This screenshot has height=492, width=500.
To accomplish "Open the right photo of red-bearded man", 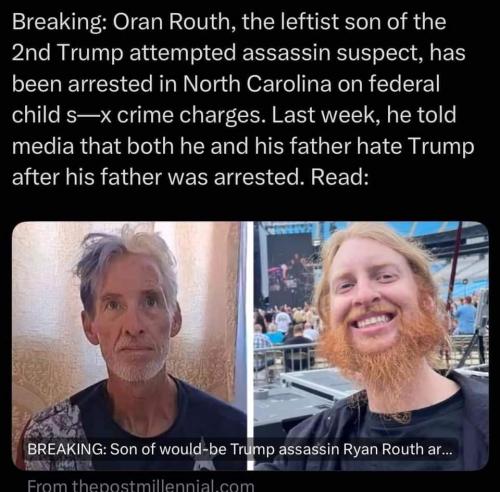I will pyautogui.click(x=371, y=346).
